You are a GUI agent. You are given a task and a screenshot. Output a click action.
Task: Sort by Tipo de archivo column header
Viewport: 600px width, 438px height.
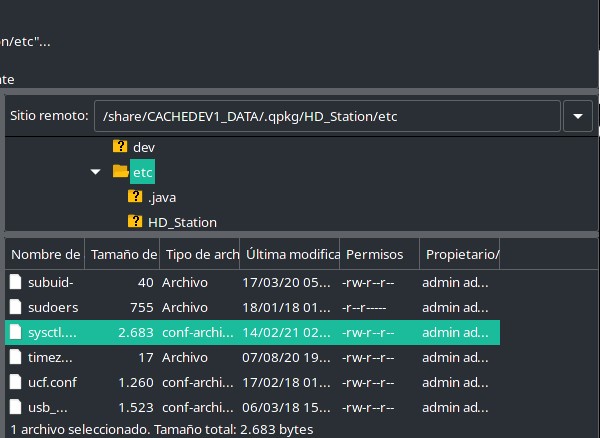point(198,255)
